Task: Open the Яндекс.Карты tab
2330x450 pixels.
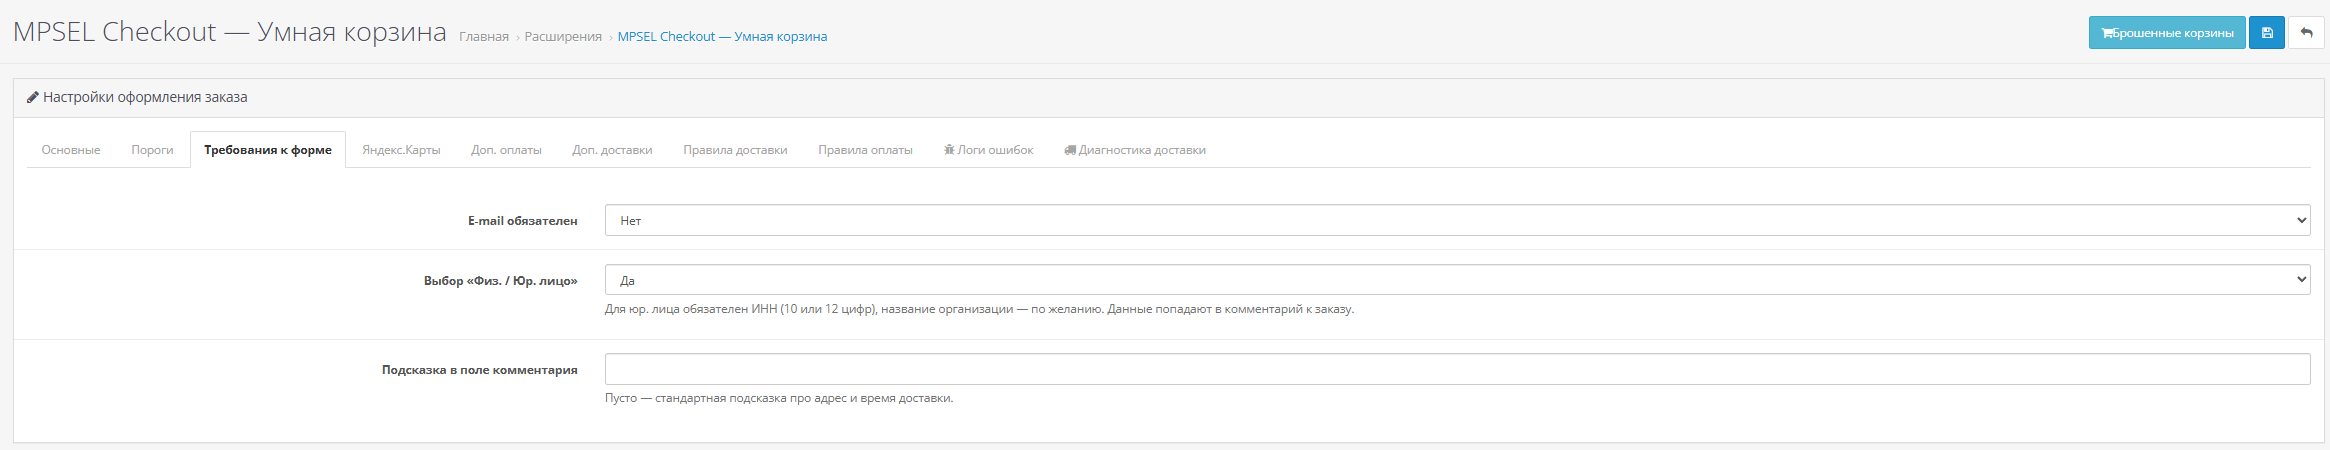Action: click(x=401, y=150)
